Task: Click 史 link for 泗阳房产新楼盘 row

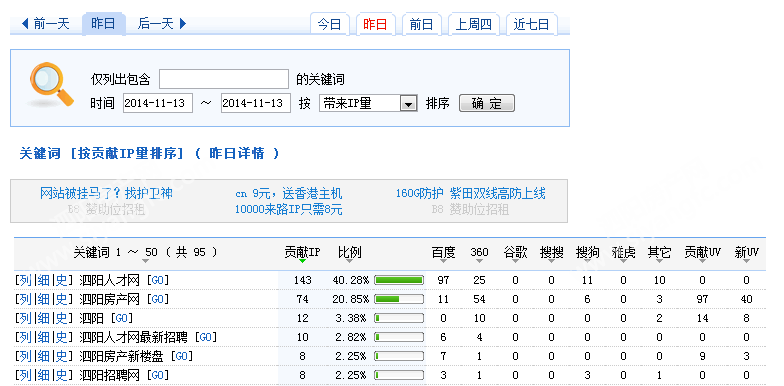Action: coord(61,356)
